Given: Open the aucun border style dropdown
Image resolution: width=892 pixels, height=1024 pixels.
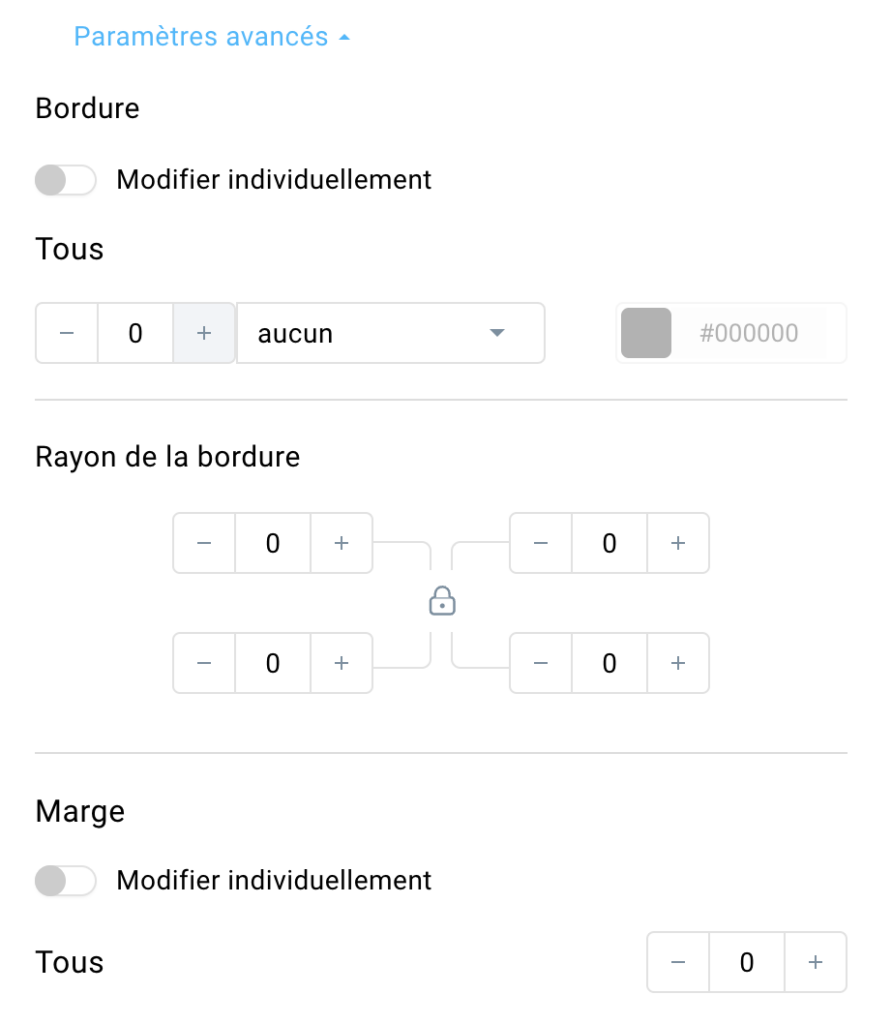Looking at the screenshot, I should point(390,333).
